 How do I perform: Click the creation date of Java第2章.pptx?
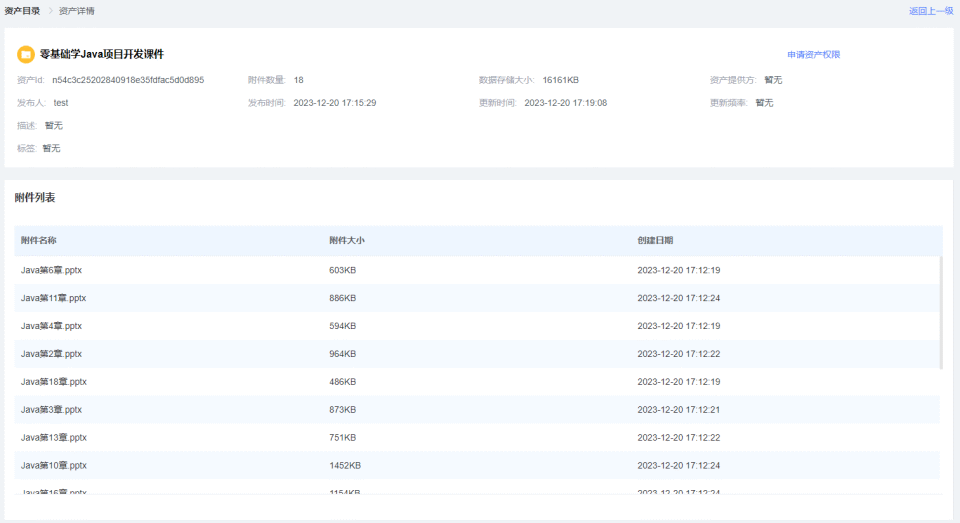pos(678,354)
